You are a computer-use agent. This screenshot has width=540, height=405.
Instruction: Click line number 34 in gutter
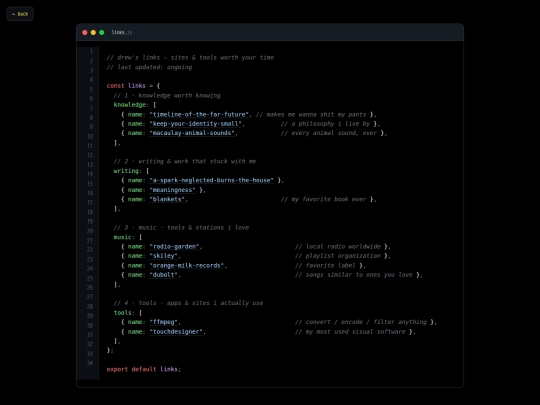pyautogui.click(x=90, y=363)
